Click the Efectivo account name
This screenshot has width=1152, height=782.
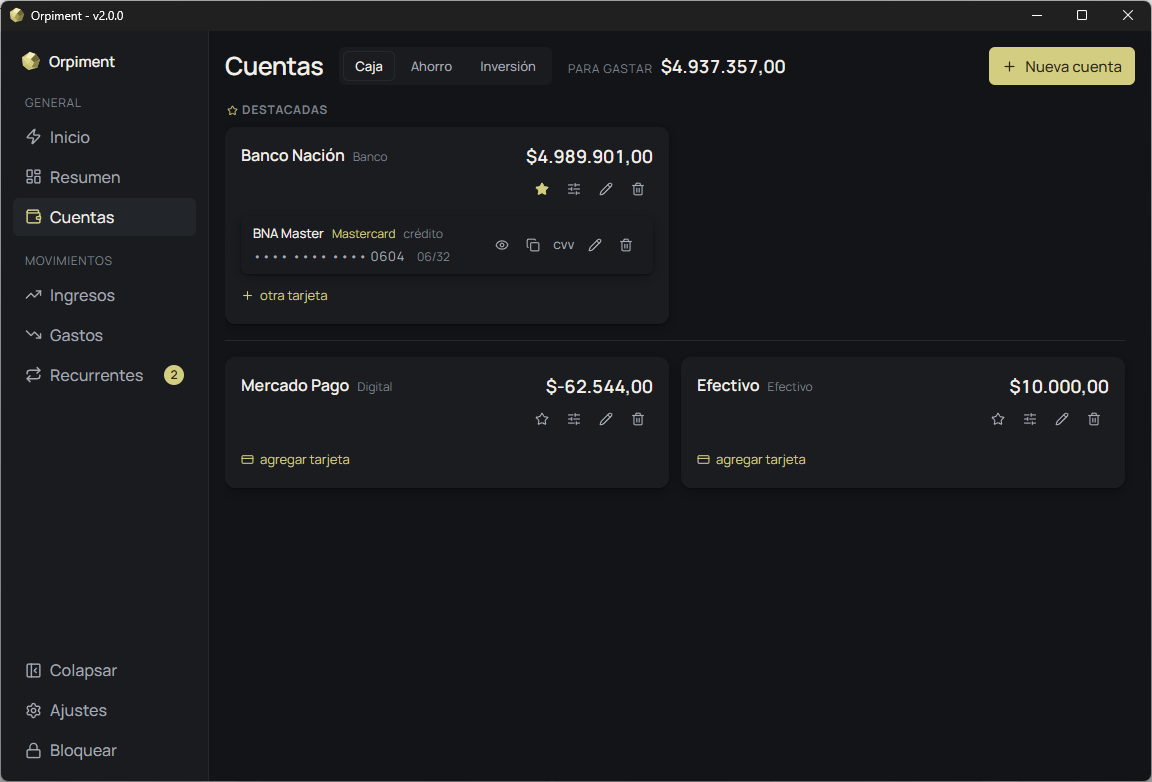click(727, 386)
